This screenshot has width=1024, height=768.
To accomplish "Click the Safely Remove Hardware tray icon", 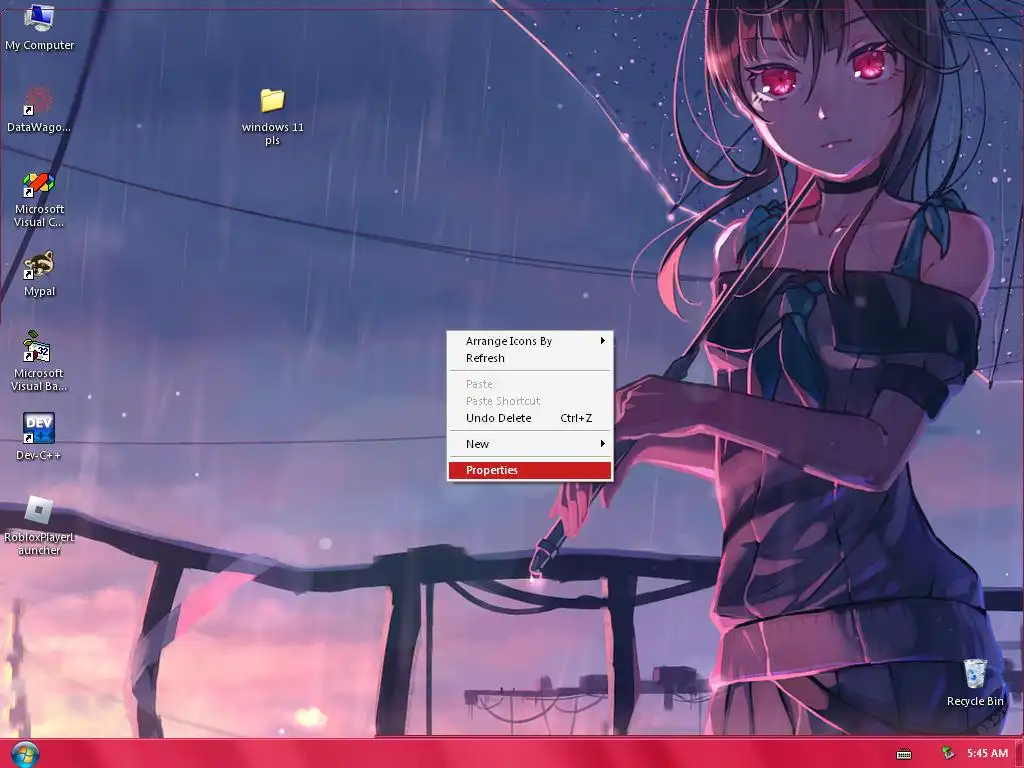I will 948,754.
